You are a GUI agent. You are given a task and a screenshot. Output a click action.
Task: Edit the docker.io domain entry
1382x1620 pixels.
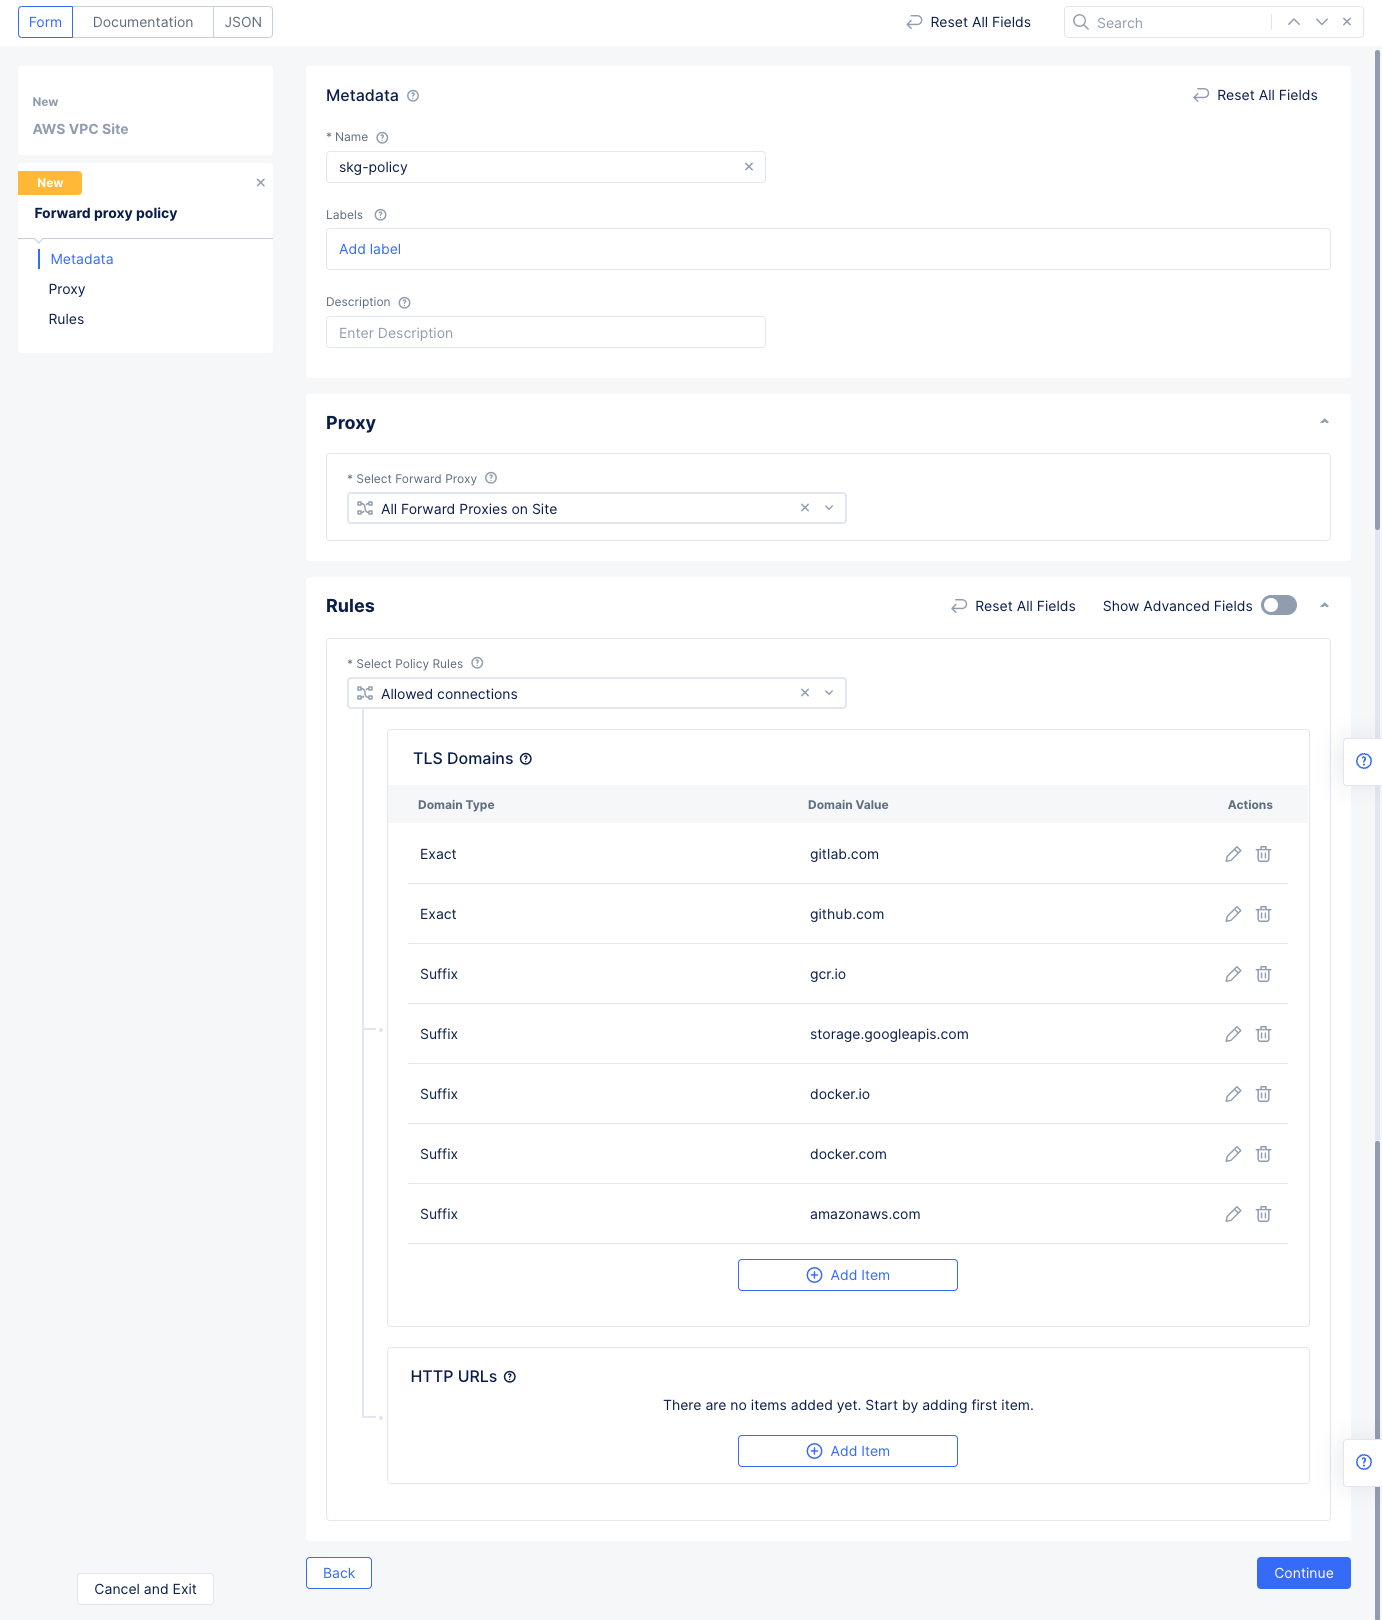(x=1233, y=1094)
